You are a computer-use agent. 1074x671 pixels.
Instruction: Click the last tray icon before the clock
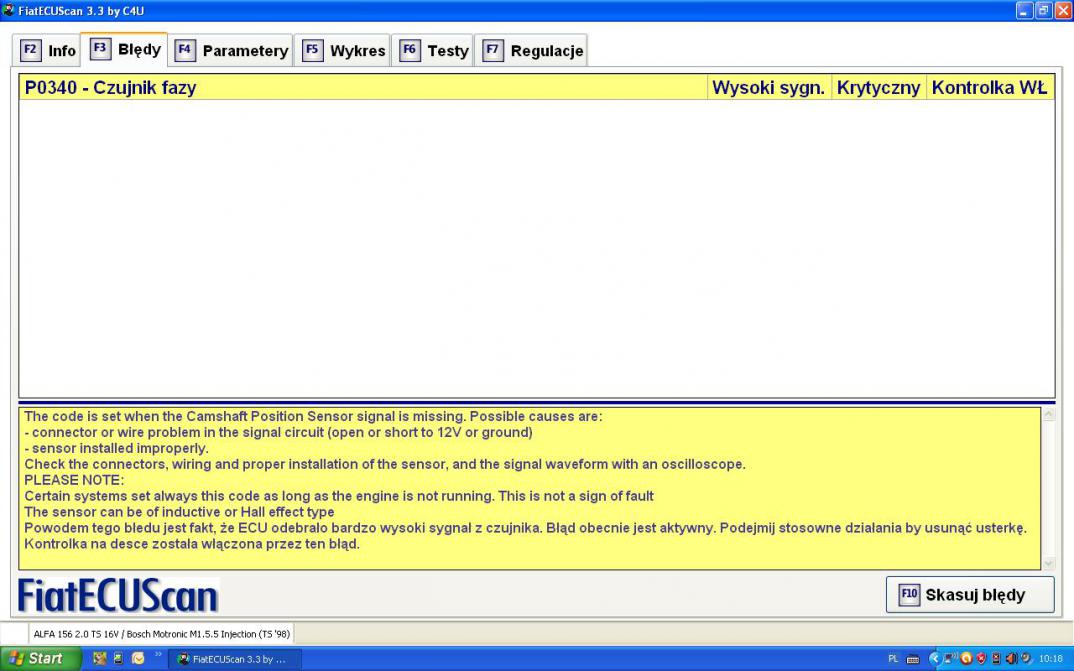[1027, 659]
